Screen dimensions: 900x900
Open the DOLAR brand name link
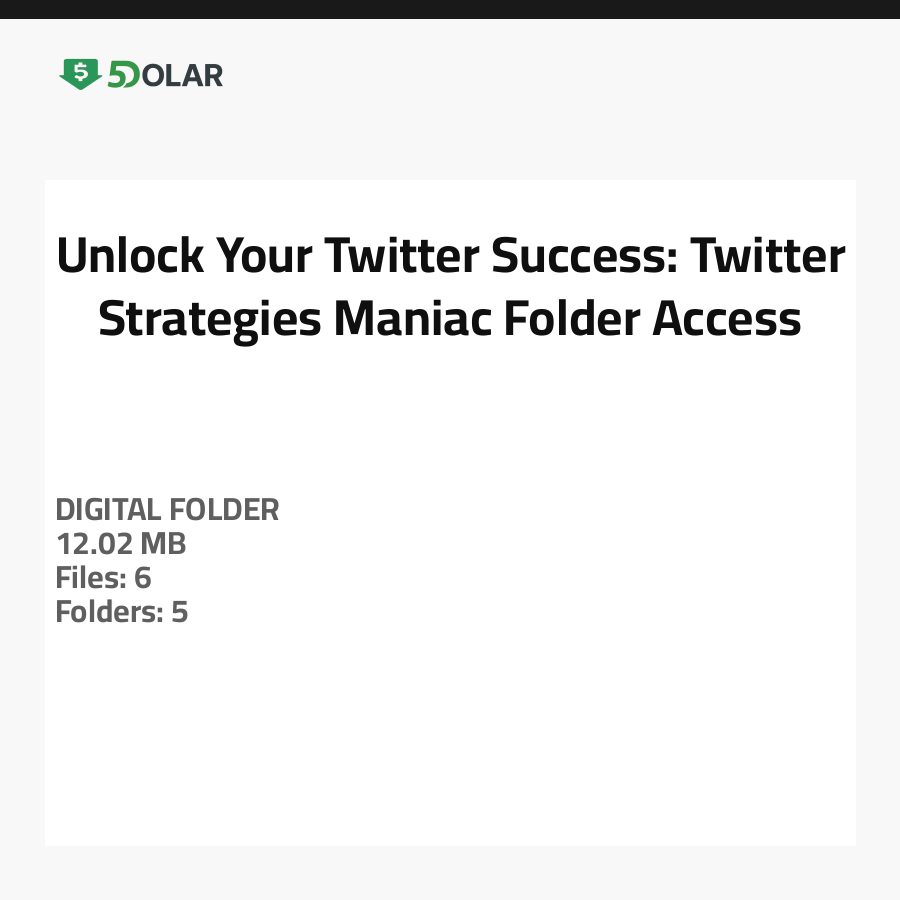(x=180, y=75)
